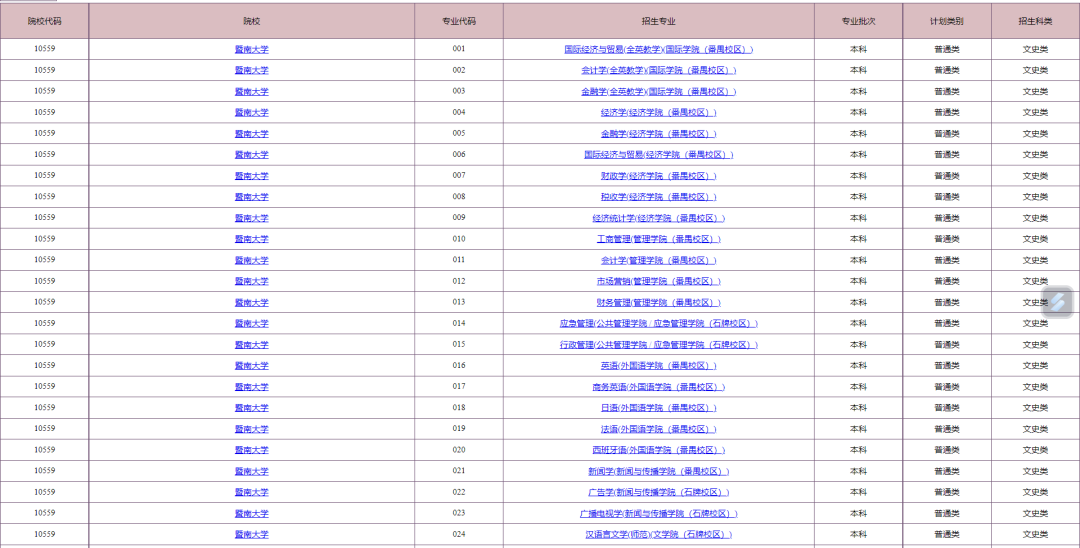Open the 金融学(经济学院) major link

(658, 134)
